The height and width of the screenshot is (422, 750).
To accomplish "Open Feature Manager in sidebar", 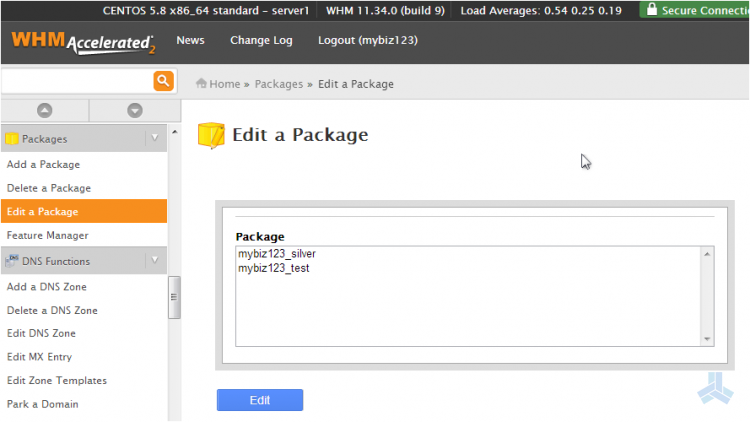I will pos(47,235).
